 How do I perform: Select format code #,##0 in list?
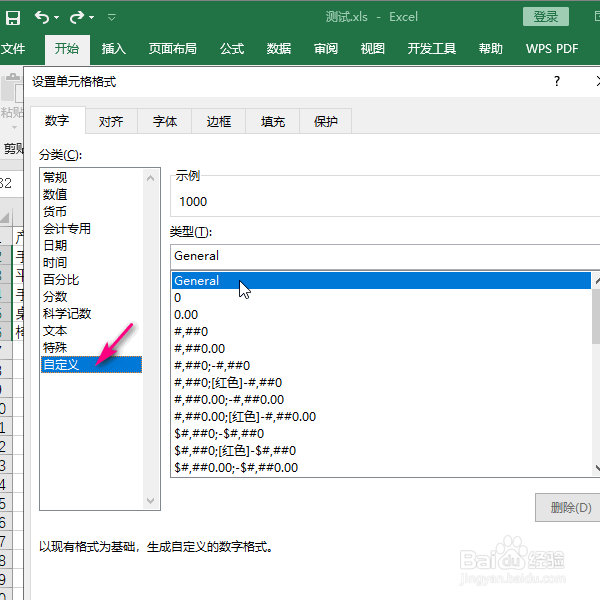381,331
